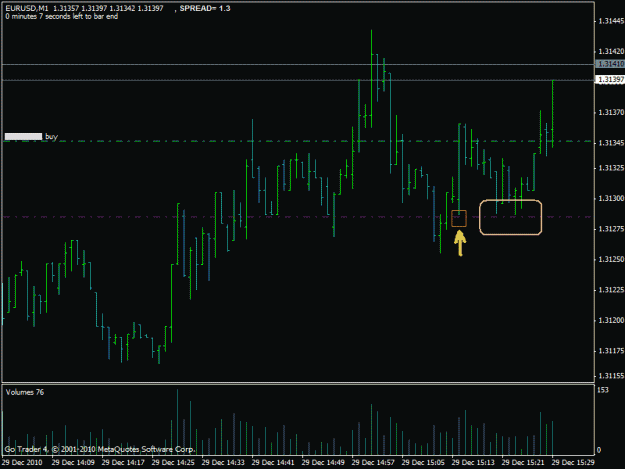The height and width of the screenshot is (469, 625).
Task: Click the 1.31445 price scale label
Action: coord(611,21)
